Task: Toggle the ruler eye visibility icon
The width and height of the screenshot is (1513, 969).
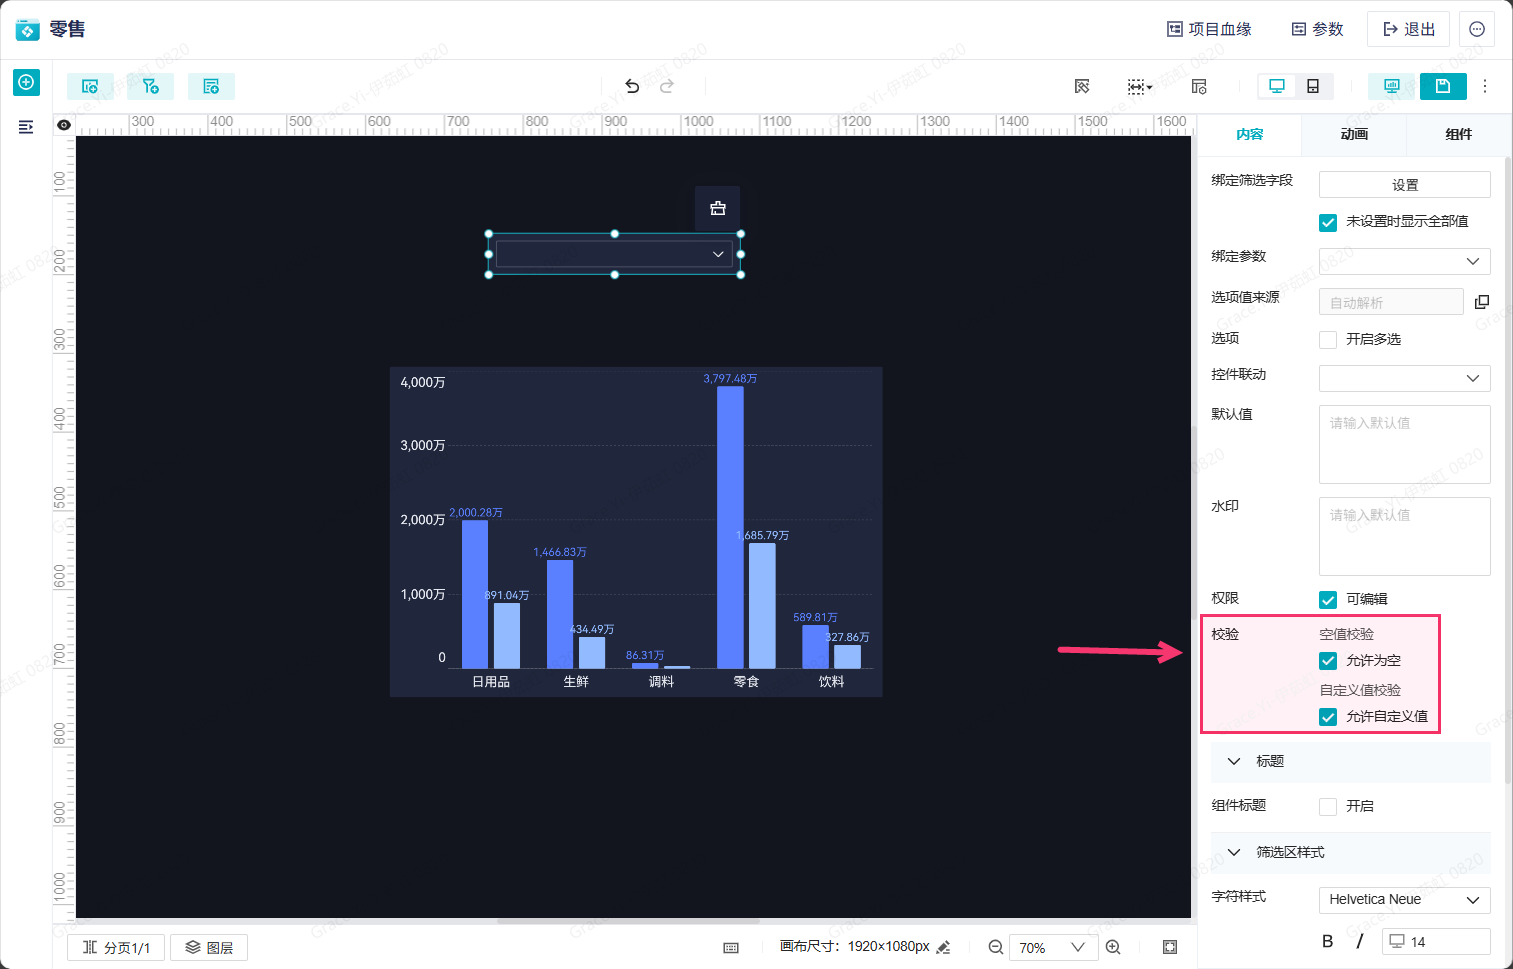Action: tap(64, 125)
